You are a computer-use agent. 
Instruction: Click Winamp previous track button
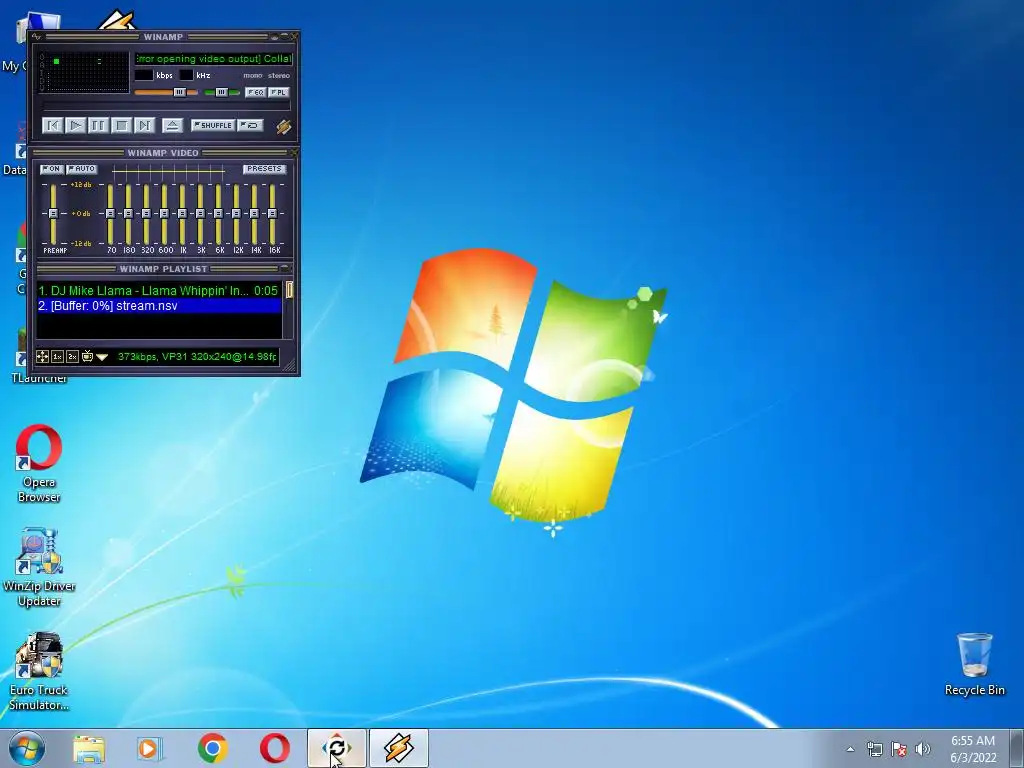point(52,125)
